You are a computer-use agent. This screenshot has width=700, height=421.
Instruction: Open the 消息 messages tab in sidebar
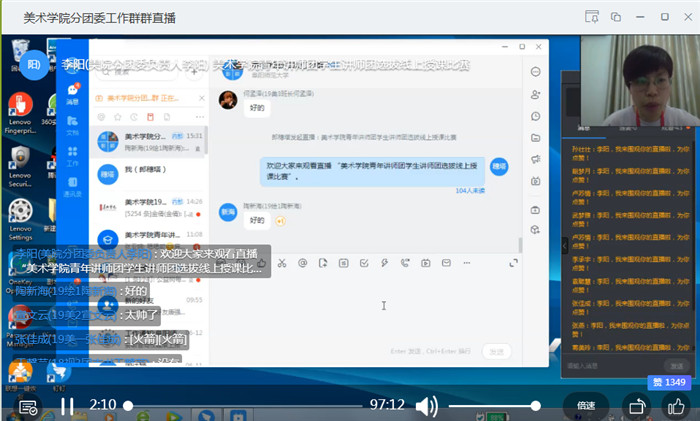coord(73,94)
